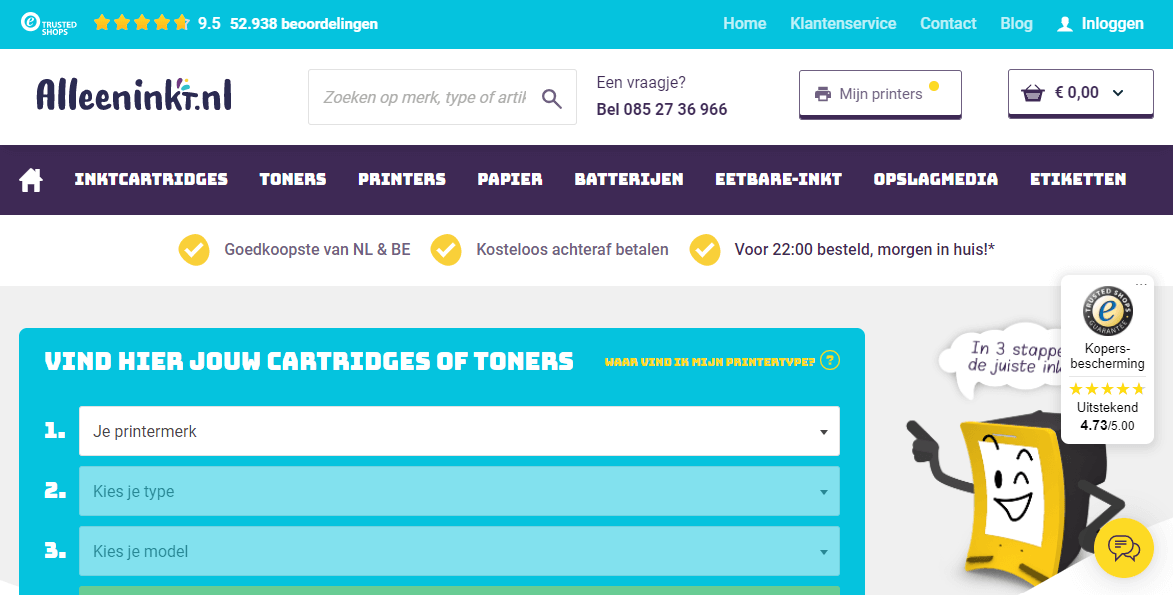Click the 'Goedkoopste van NL & BE' text
Image resolution: width=1173 pixels, height=595 pixels.
pos(317,250)
